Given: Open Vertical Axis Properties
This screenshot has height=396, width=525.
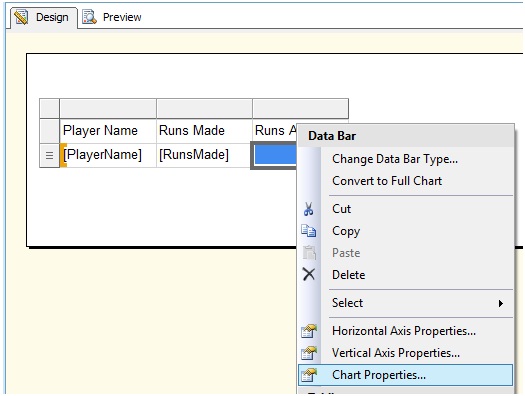Looking at the screenshot, I should (405, 353).
